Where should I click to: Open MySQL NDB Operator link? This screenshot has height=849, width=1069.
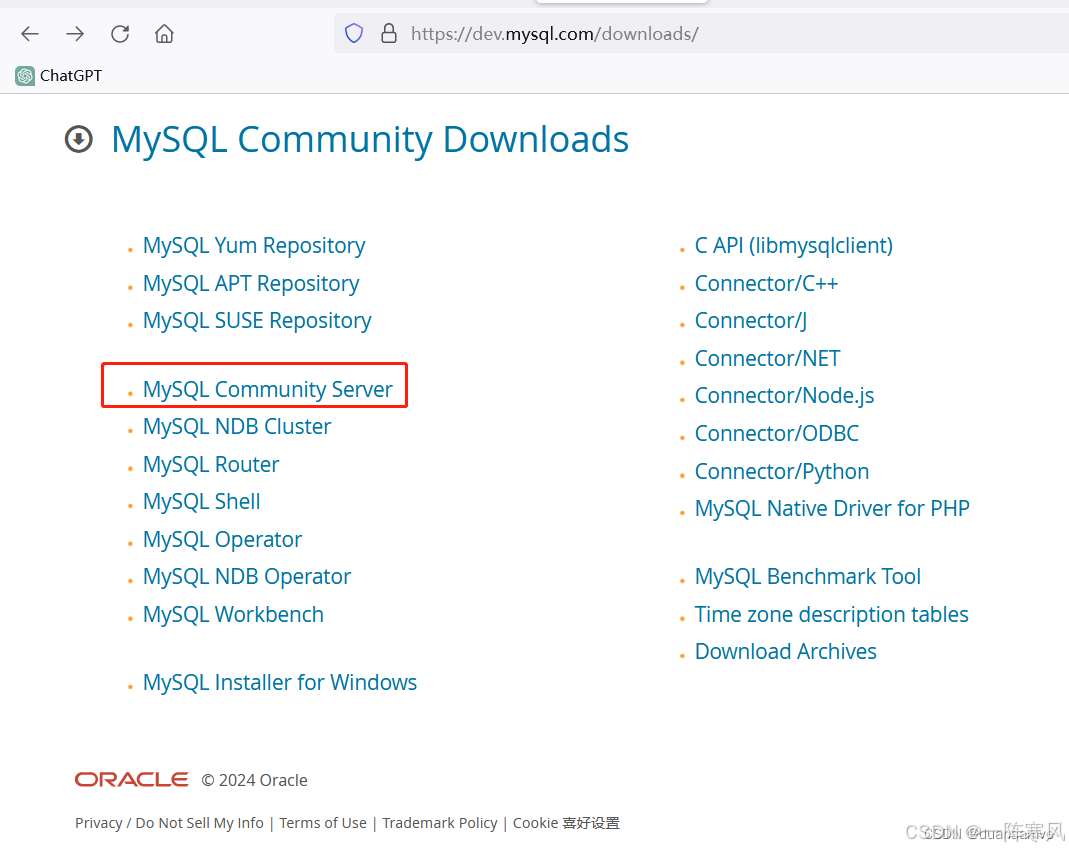[247, 577]
